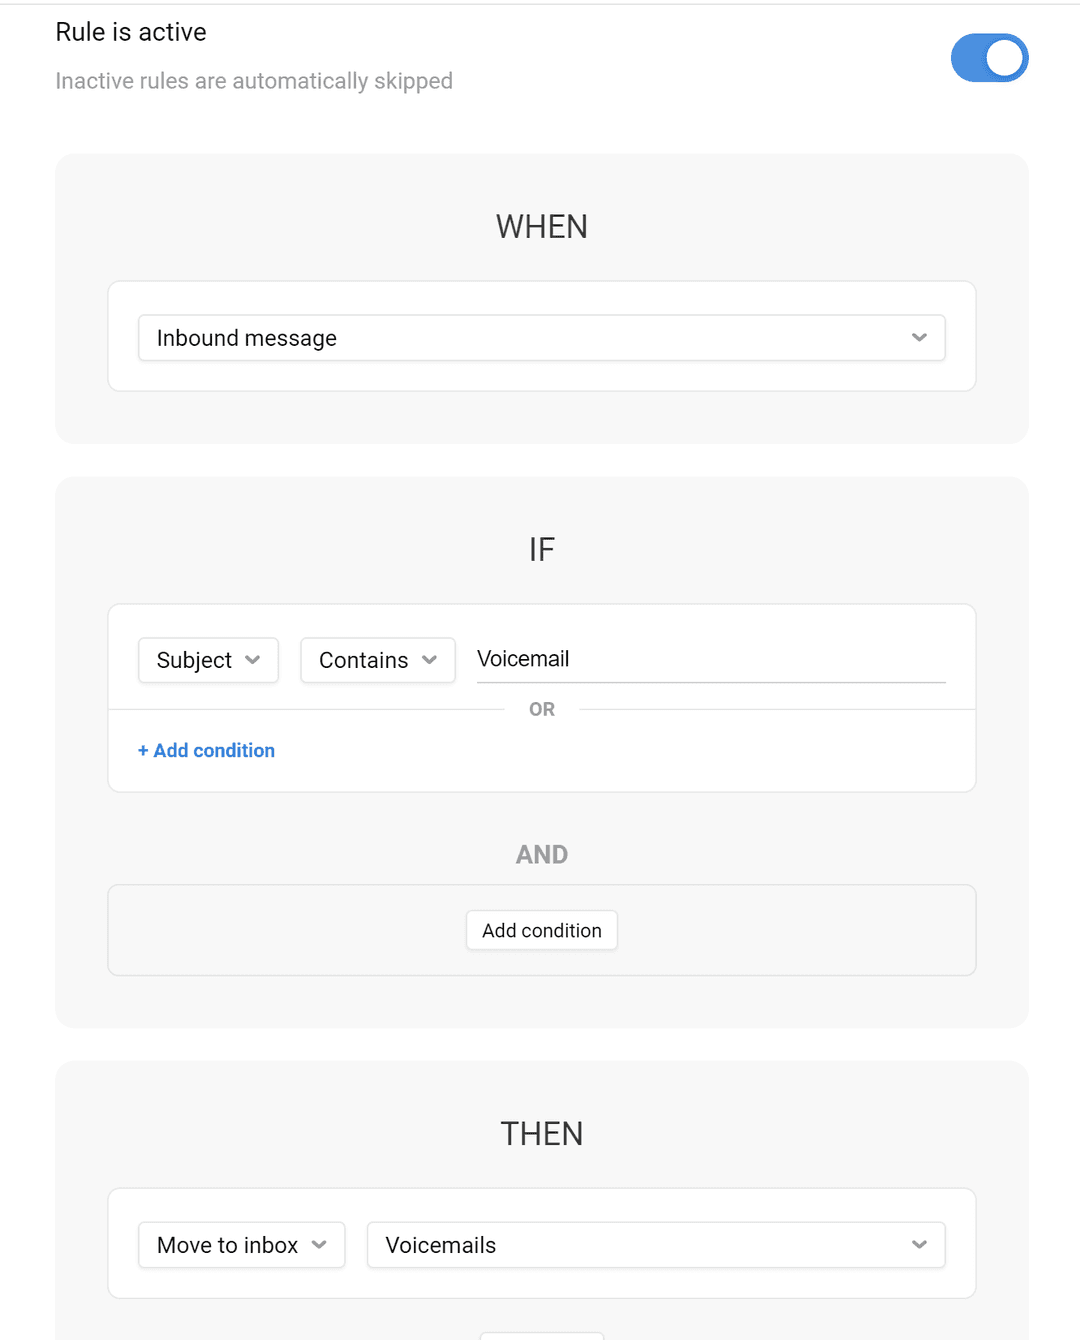Click the IF section heading

[541, 549]
